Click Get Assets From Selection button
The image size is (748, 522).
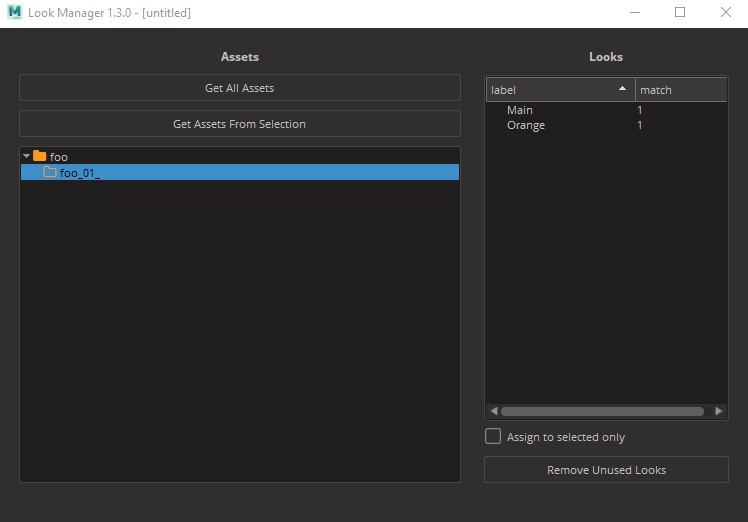pos(239,124)
